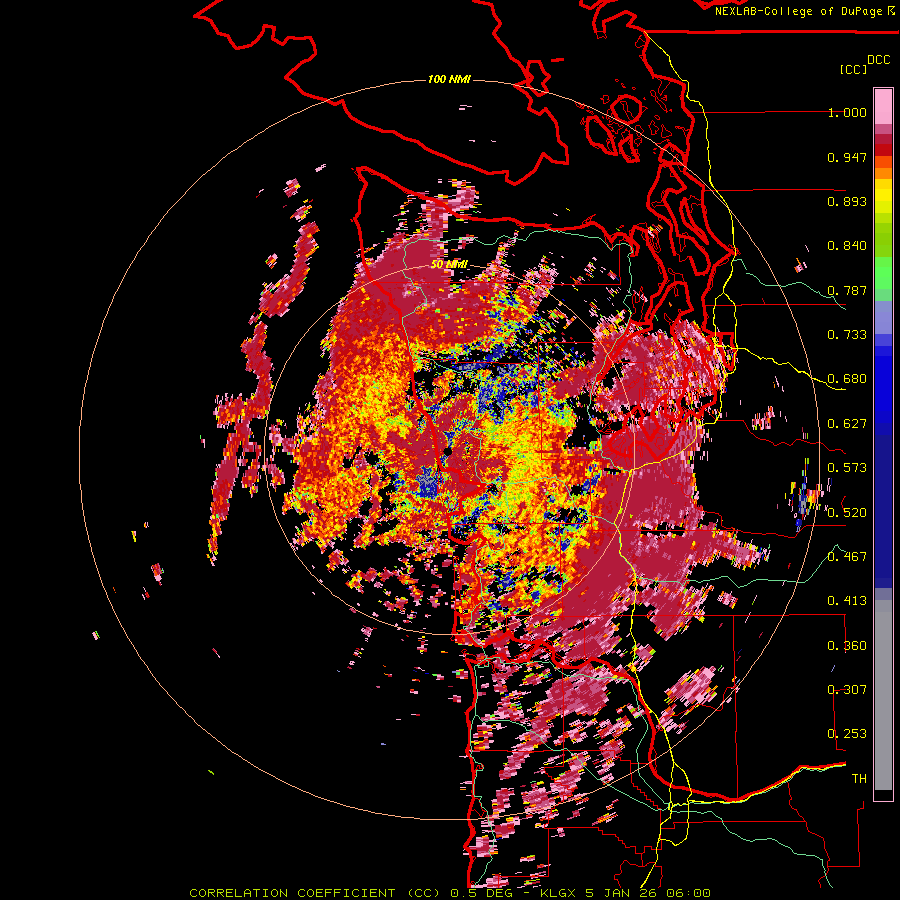
Task: Click the 0.520 color scale value
Action: click(847, 513)
